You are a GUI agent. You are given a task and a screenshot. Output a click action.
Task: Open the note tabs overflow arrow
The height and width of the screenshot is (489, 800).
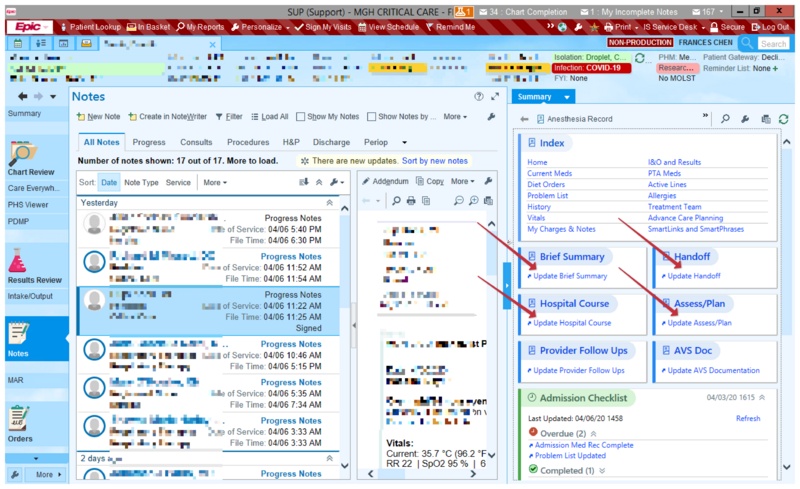point(405,142)
